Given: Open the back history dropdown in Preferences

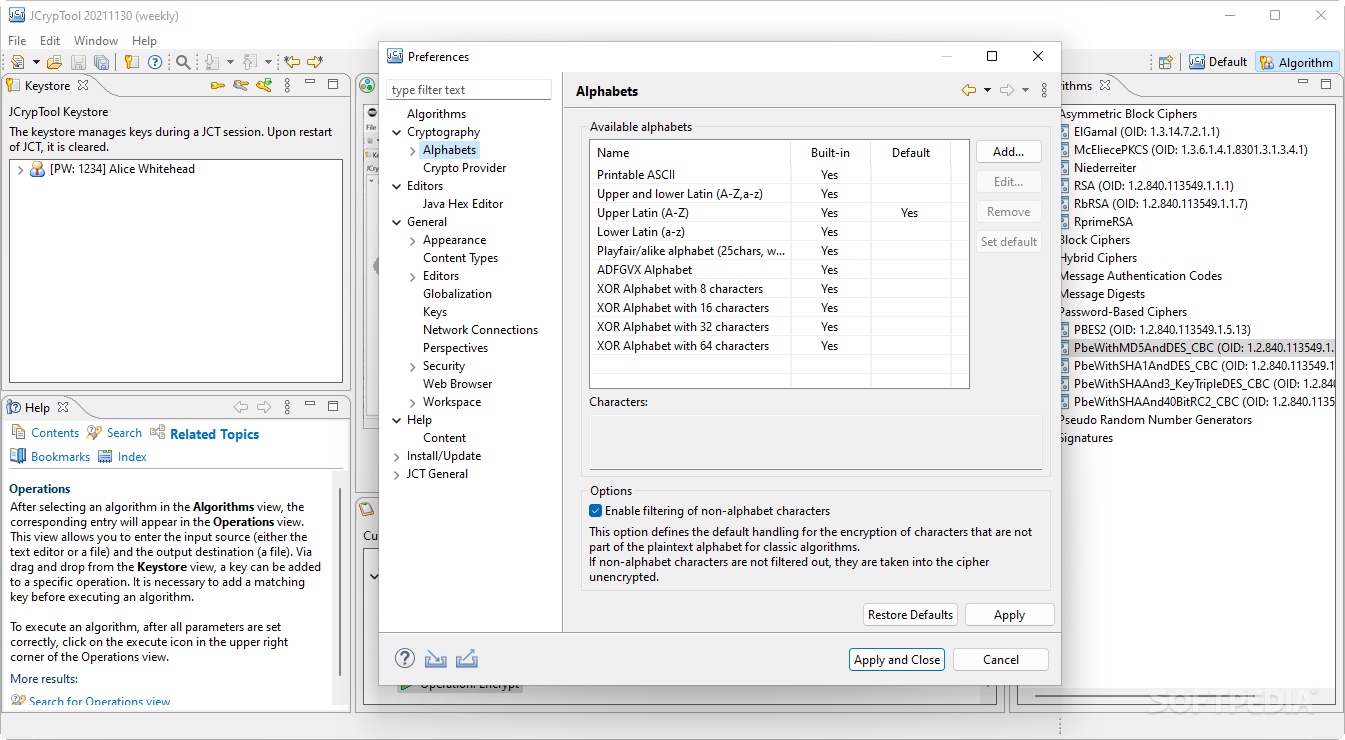Looking at the screenshot, I should (987, 90).
